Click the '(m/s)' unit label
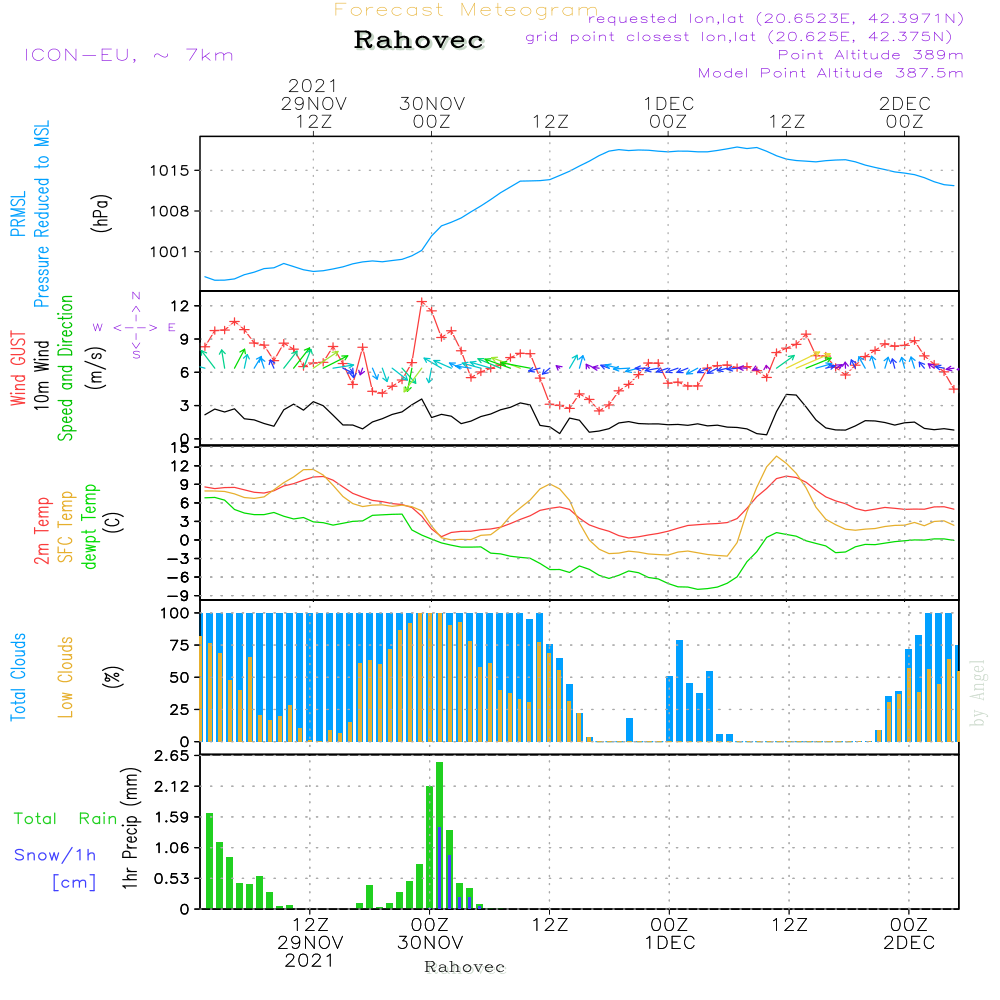Image resolution: width=1000 pixels, height=1000 pixels. [x=96, y=368]
